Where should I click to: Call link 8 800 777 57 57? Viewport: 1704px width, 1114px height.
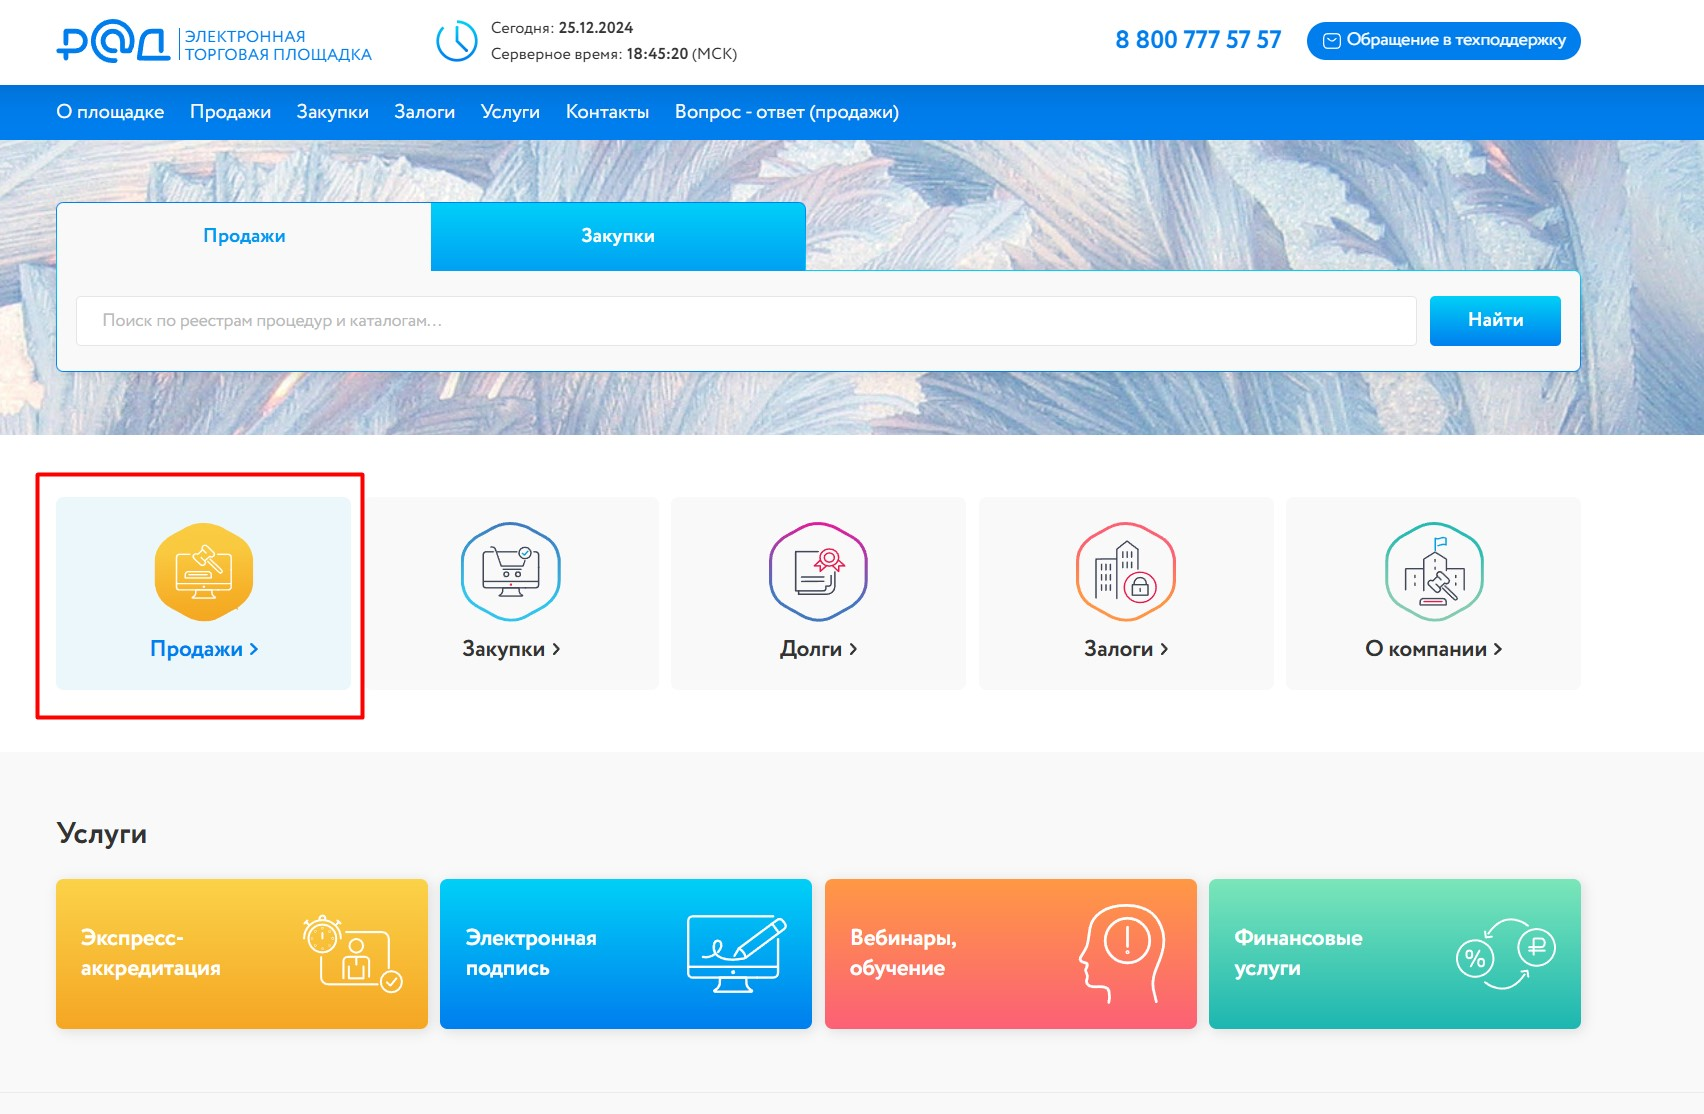point(1197,40)
